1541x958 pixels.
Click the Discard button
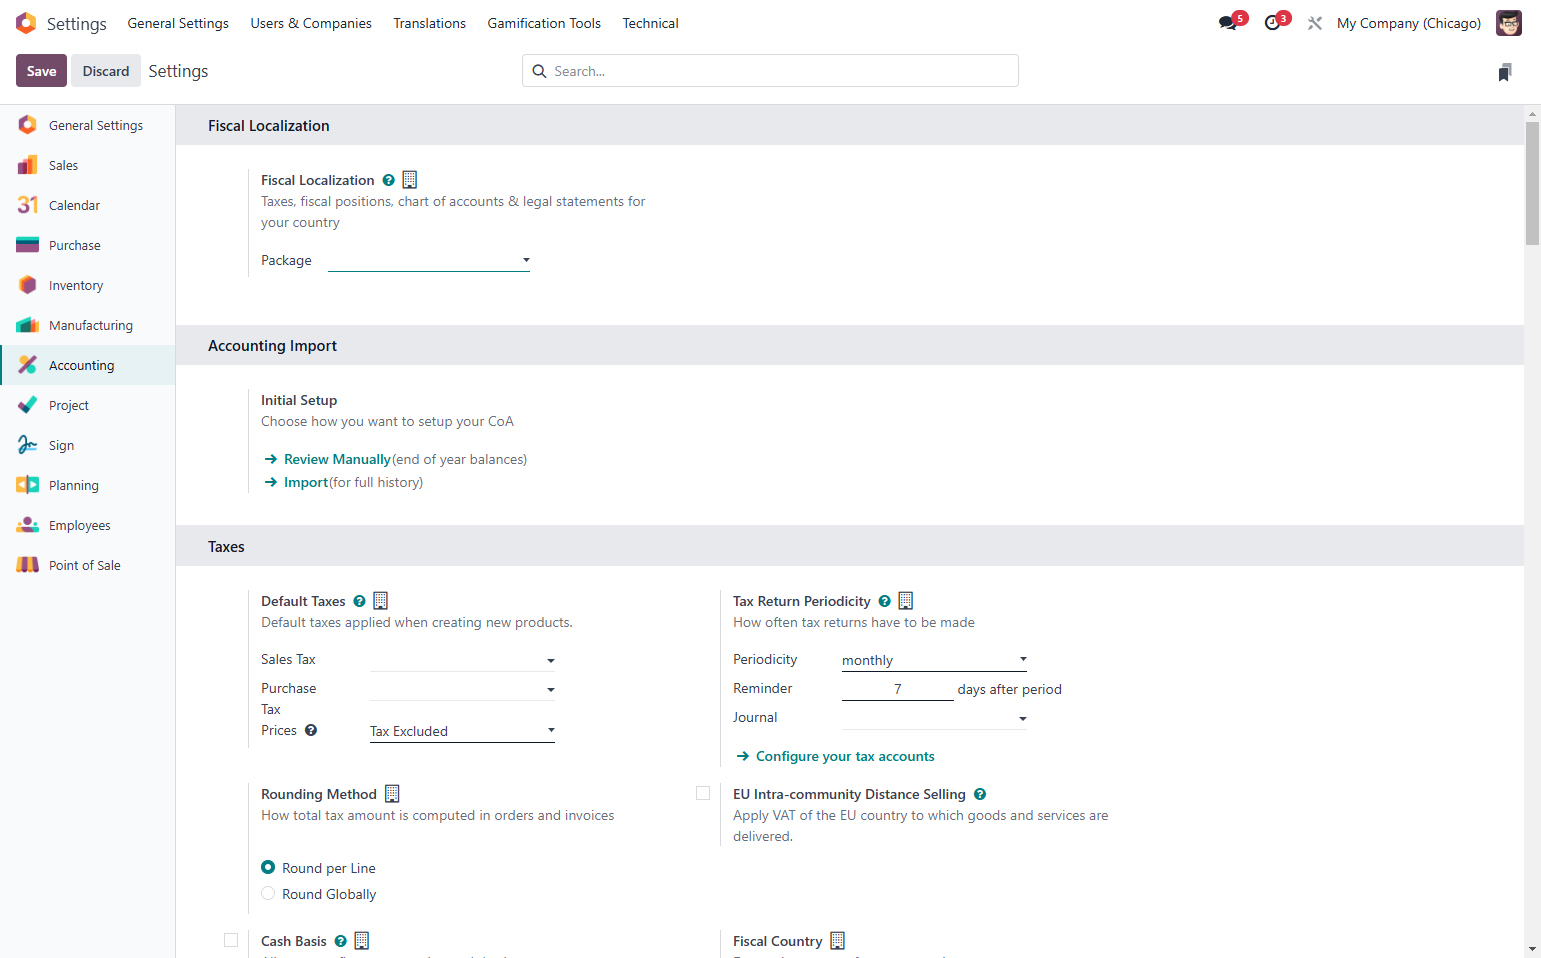coord(106,71)
